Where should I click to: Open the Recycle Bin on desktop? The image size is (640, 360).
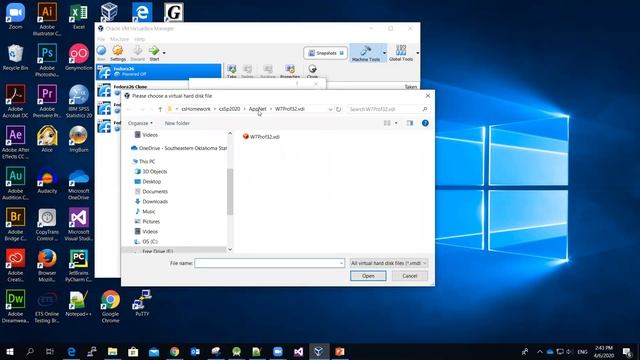point(15,58)
